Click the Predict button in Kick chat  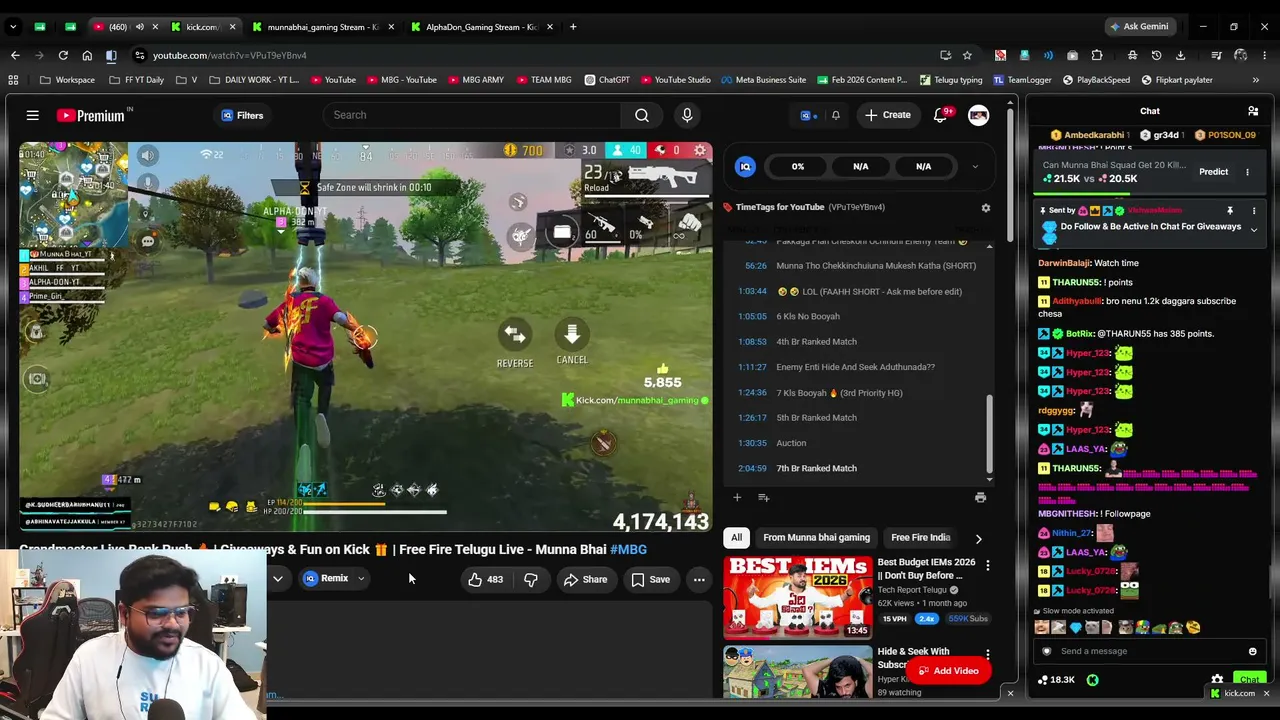pyautogui.click(x=1213, y=172)
